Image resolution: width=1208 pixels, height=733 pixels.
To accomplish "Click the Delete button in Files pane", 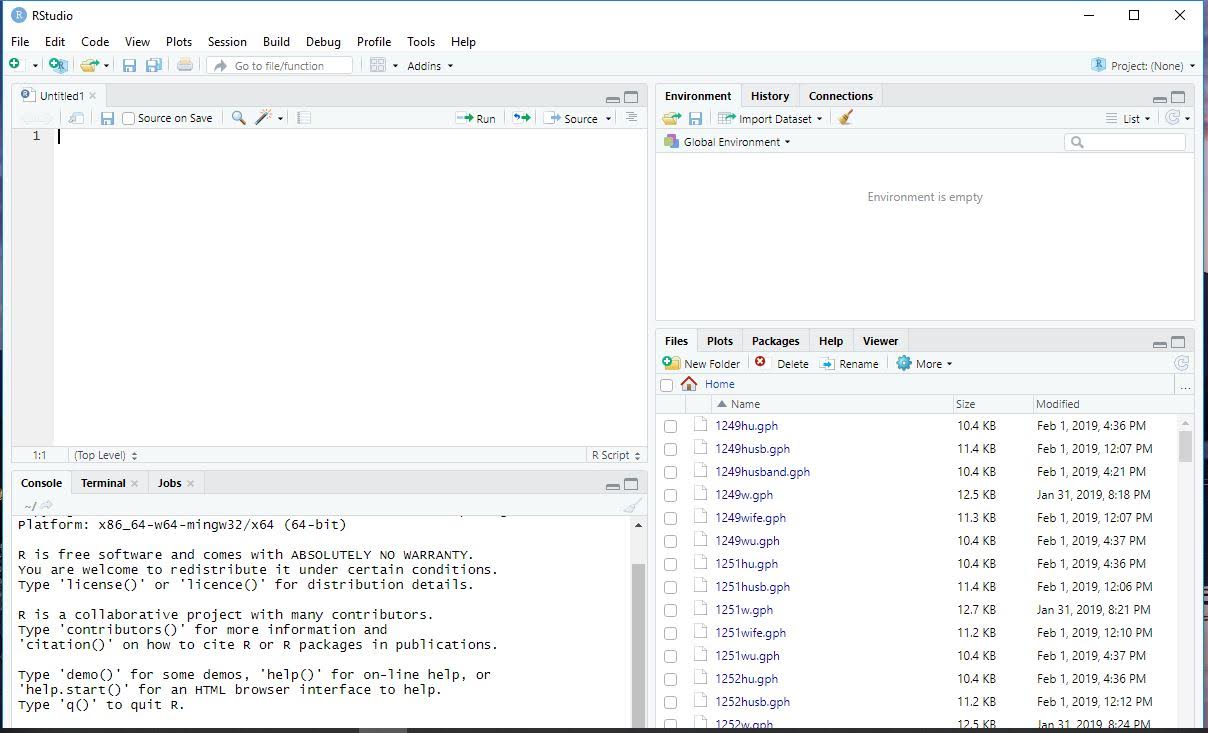I will (x=781, y=364).
